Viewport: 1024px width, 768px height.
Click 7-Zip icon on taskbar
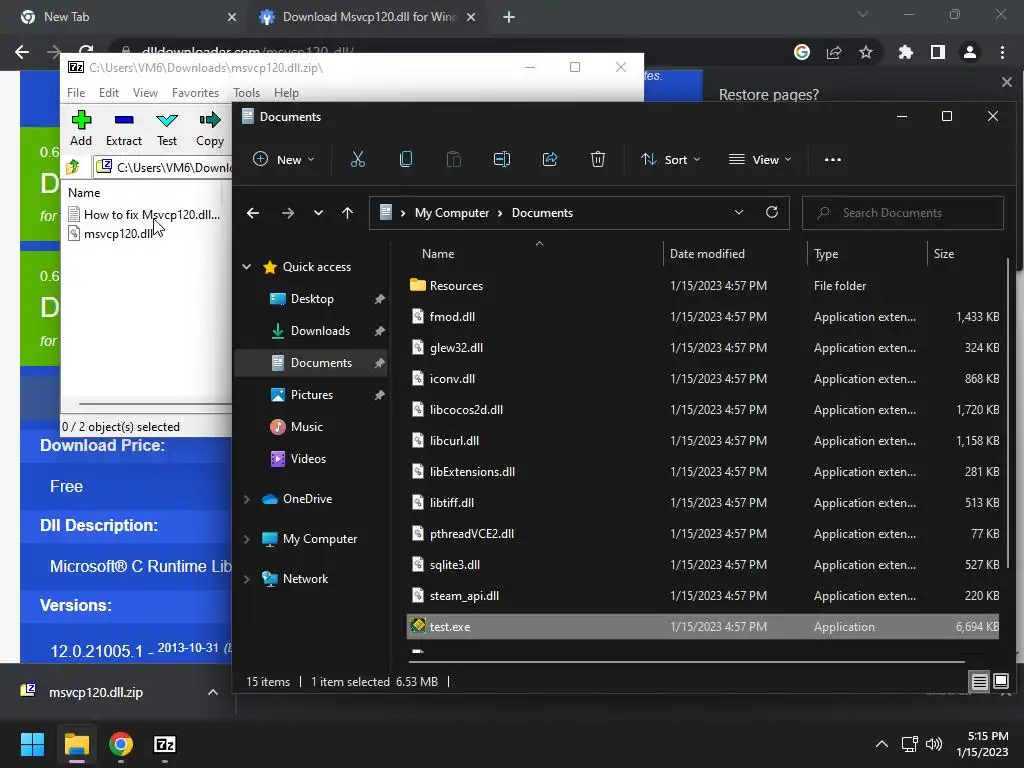(x=165, y=744)
